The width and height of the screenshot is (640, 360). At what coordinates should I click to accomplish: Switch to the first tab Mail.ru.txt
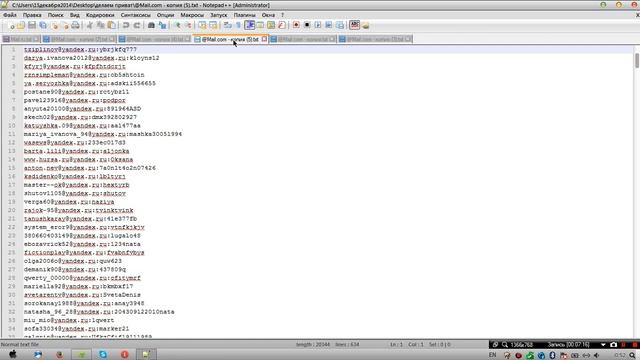(21, 39)
